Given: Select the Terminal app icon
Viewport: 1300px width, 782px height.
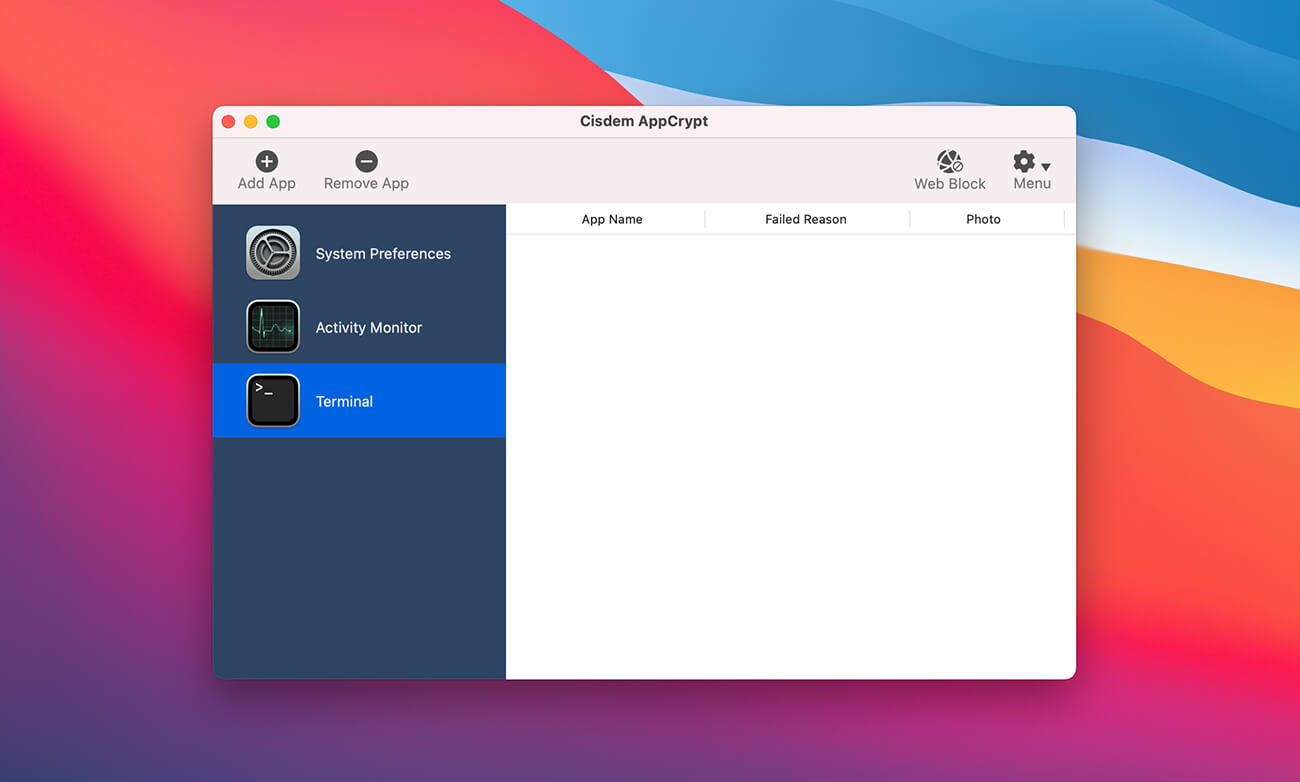Looking at the screenshot, I should tap(273, 401).
